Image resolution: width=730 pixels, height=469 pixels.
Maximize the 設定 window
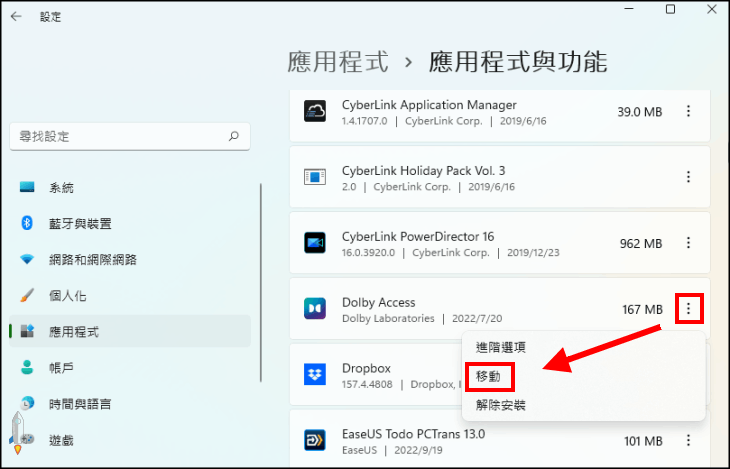tap(670, 9)
